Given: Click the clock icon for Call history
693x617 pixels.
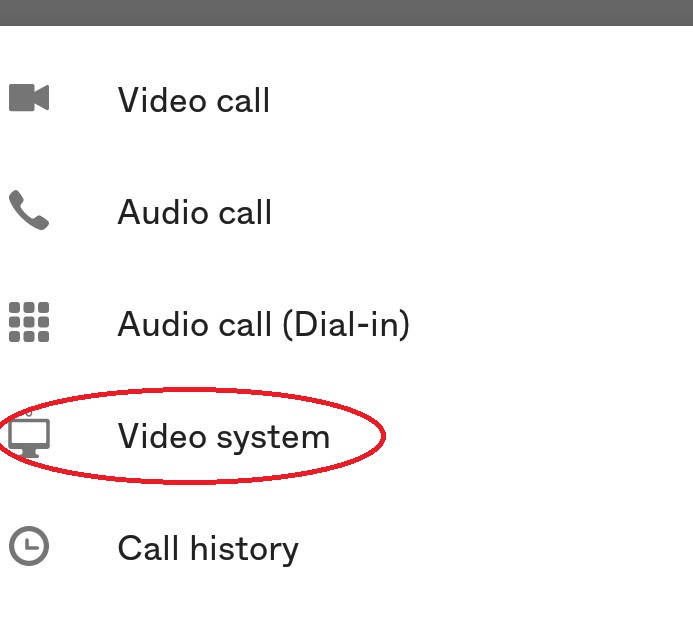Looking at the screenshot, I should coord(29,547).
